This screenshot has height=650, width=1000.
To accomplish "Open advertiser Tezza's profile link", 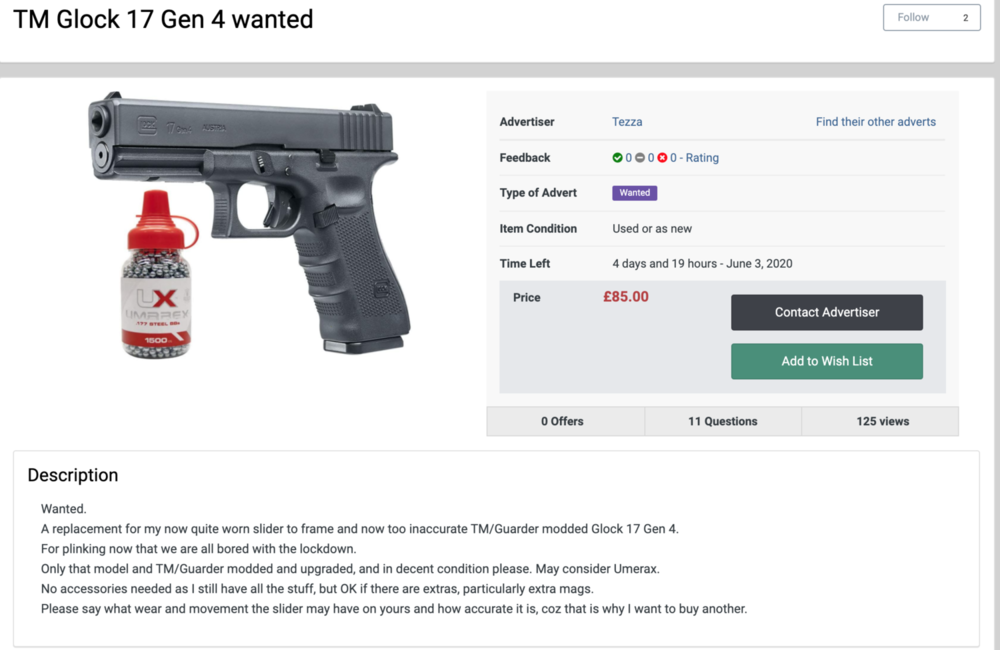I will 627,122.
